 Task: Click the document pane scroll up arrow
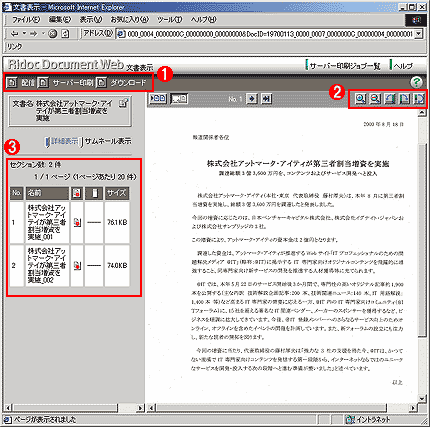tap(422, 113)
